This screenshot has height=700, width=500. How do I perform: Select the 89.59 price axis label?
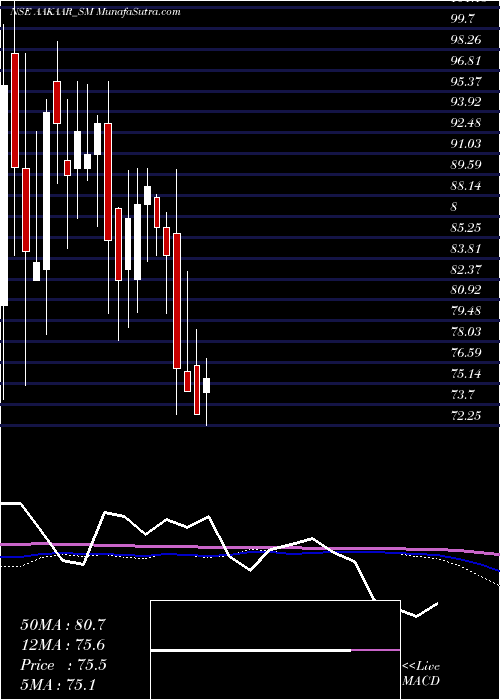(466, 165)
